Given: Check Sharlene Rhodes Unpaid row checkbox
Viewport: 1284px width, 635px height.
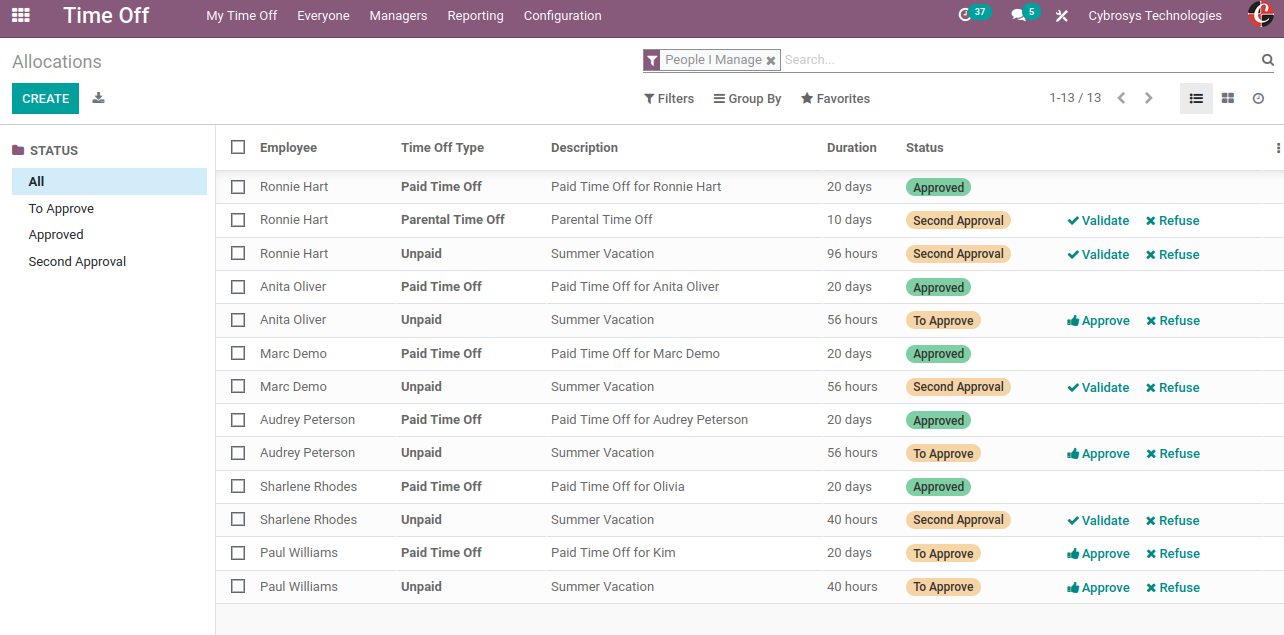Looking at the screenshot, I should tap(238, 520).
